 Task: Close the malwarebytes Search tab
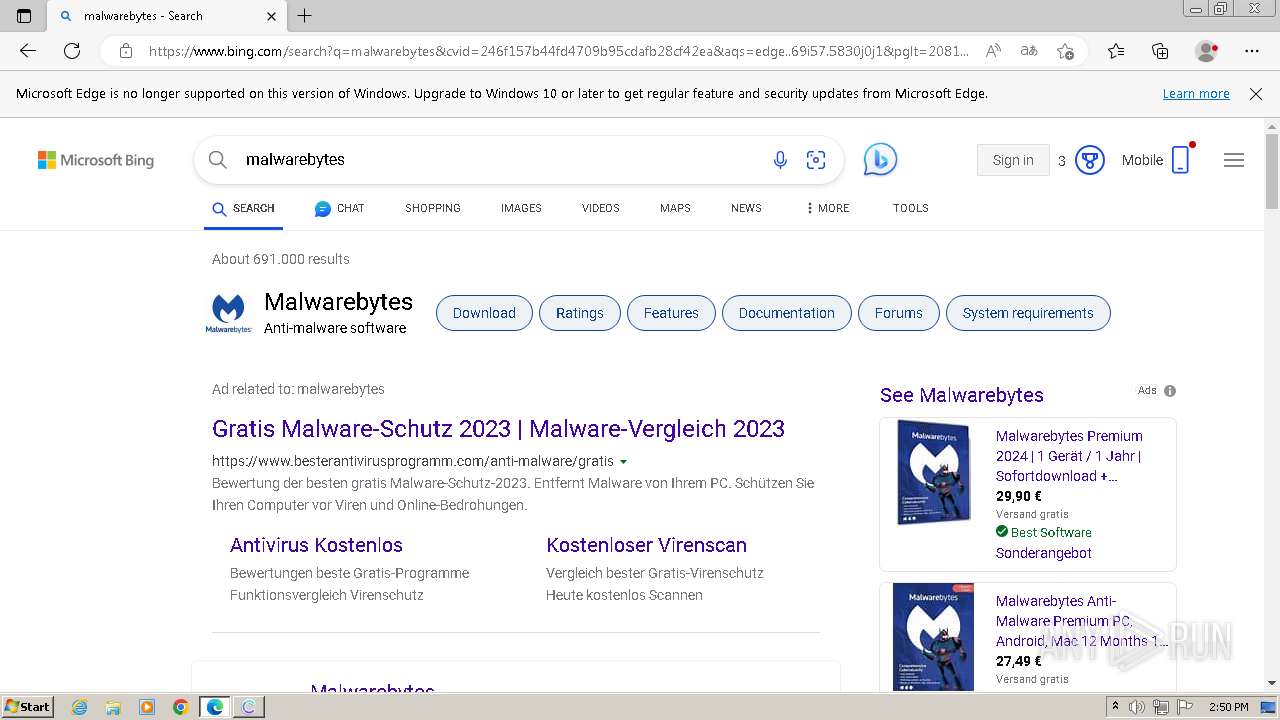[272, 16]
